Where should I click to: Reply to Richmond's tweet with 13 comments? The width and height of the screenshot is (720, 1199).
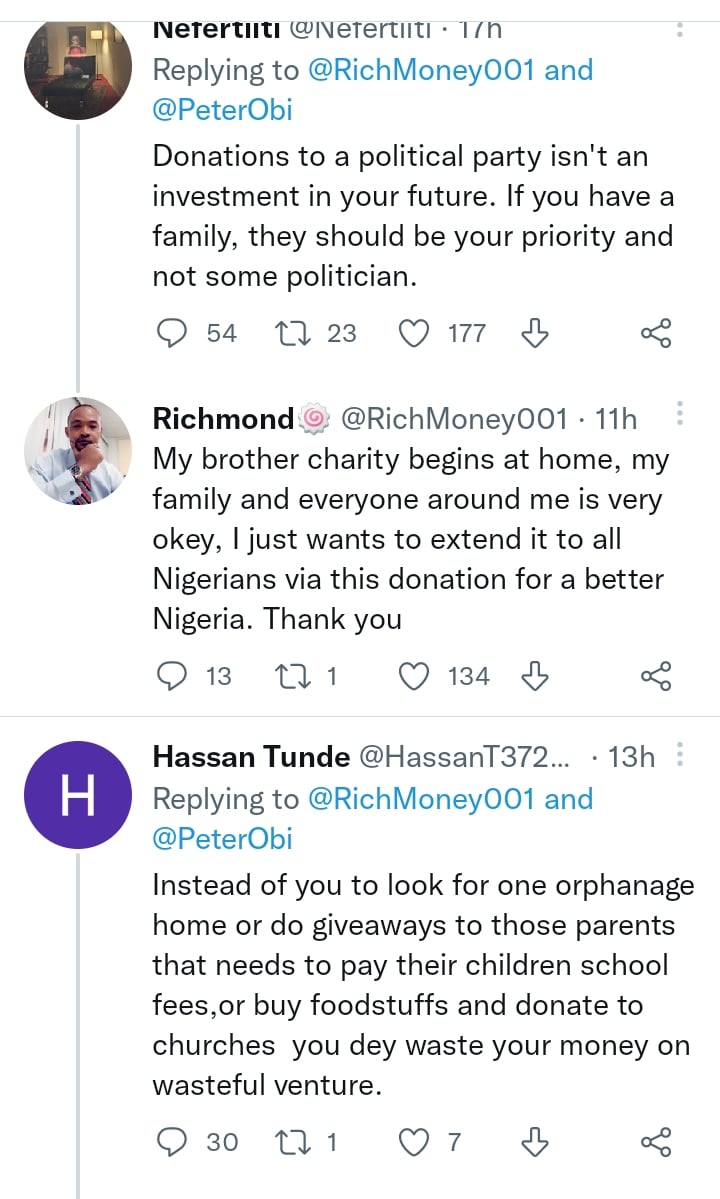[174, 677]
